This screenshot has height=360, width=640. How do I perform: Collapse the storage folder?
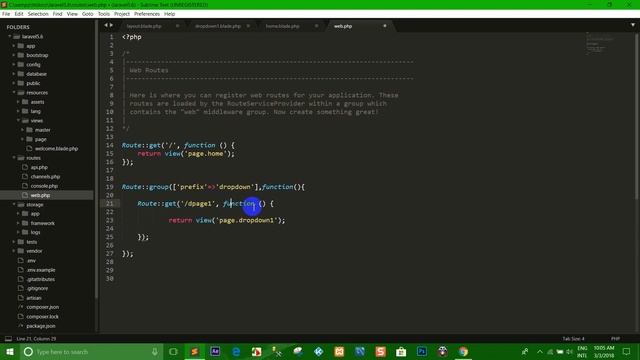pos(14,204)
